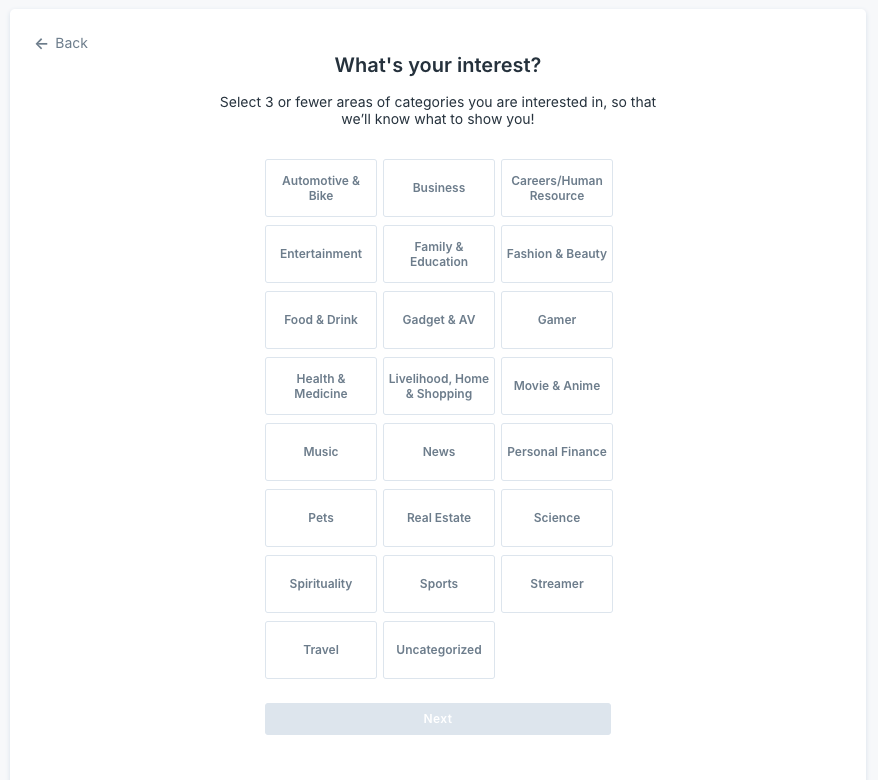The image size is (878, 780).
Task: Select Movie & Anime category
Action: click(557, 386)
